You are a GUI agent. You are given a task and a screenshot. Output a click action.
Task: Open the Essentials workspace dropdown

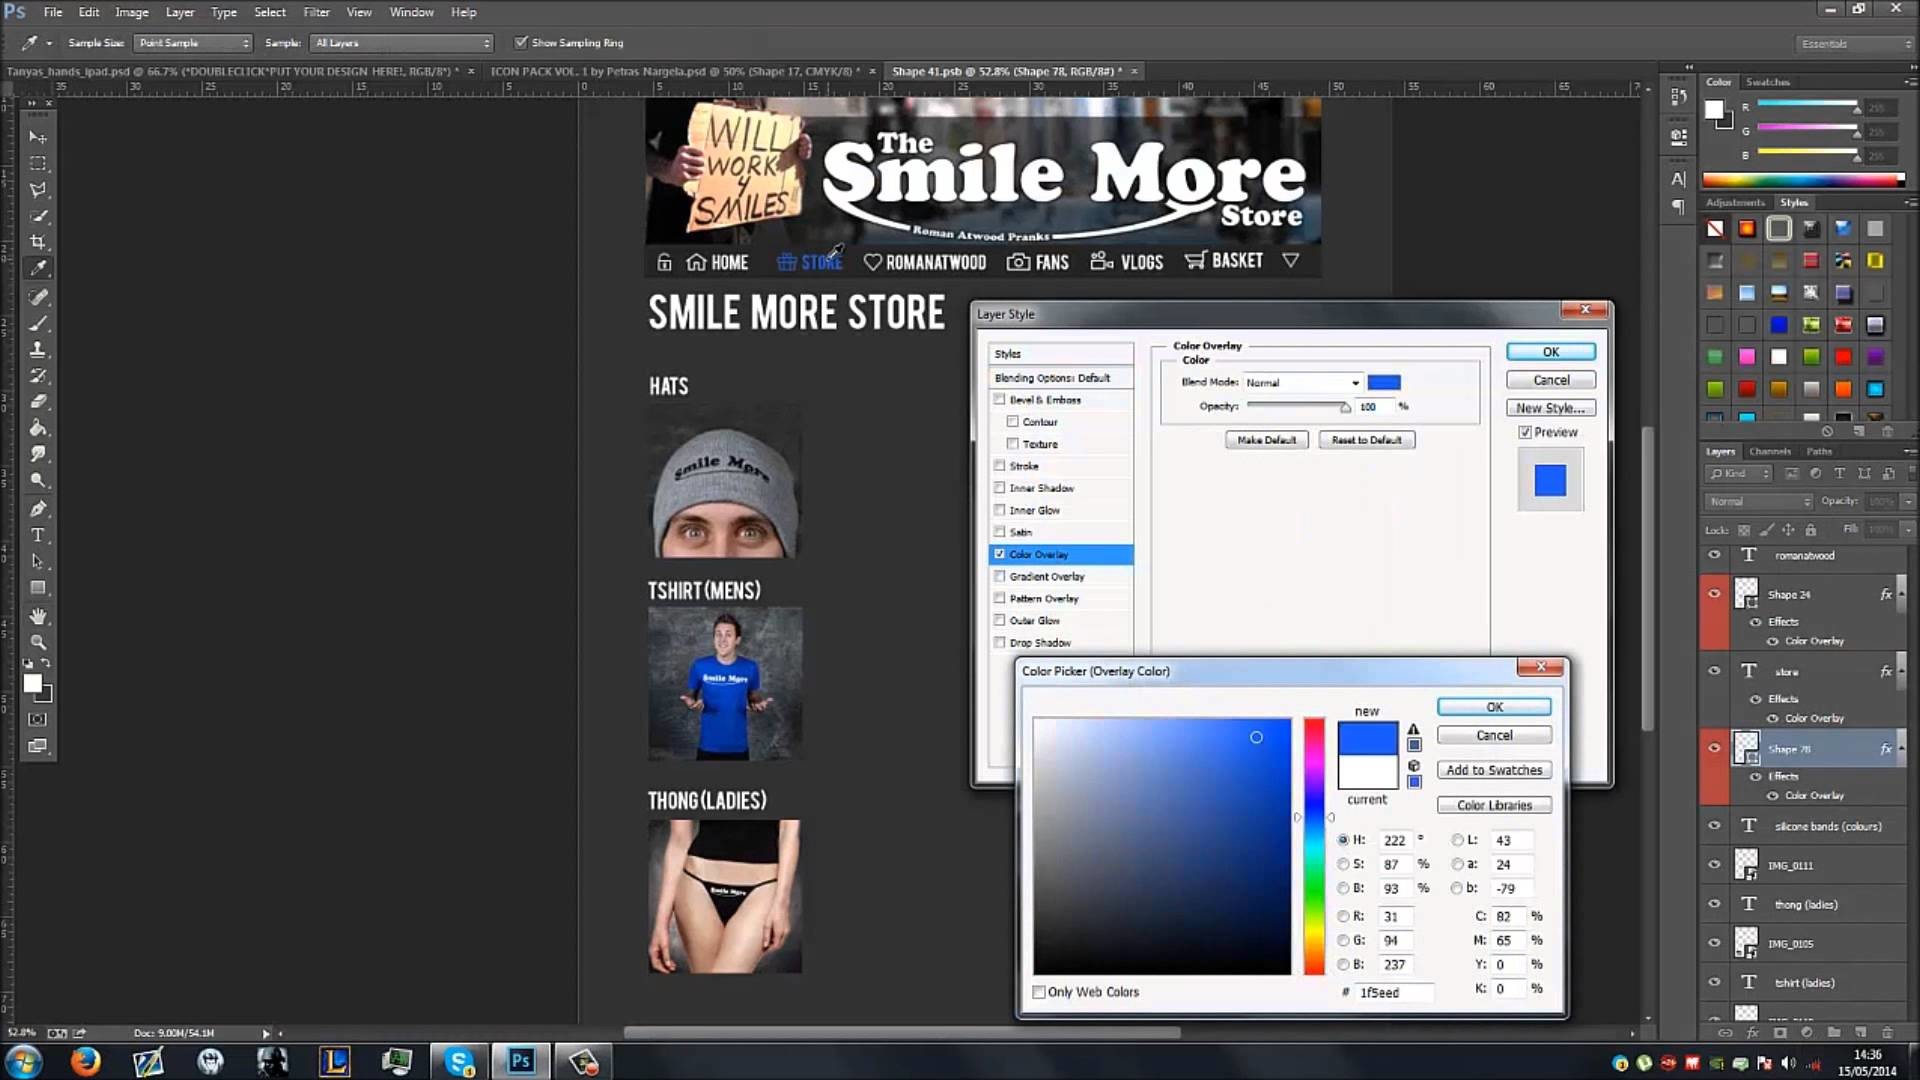[1855, 44]
